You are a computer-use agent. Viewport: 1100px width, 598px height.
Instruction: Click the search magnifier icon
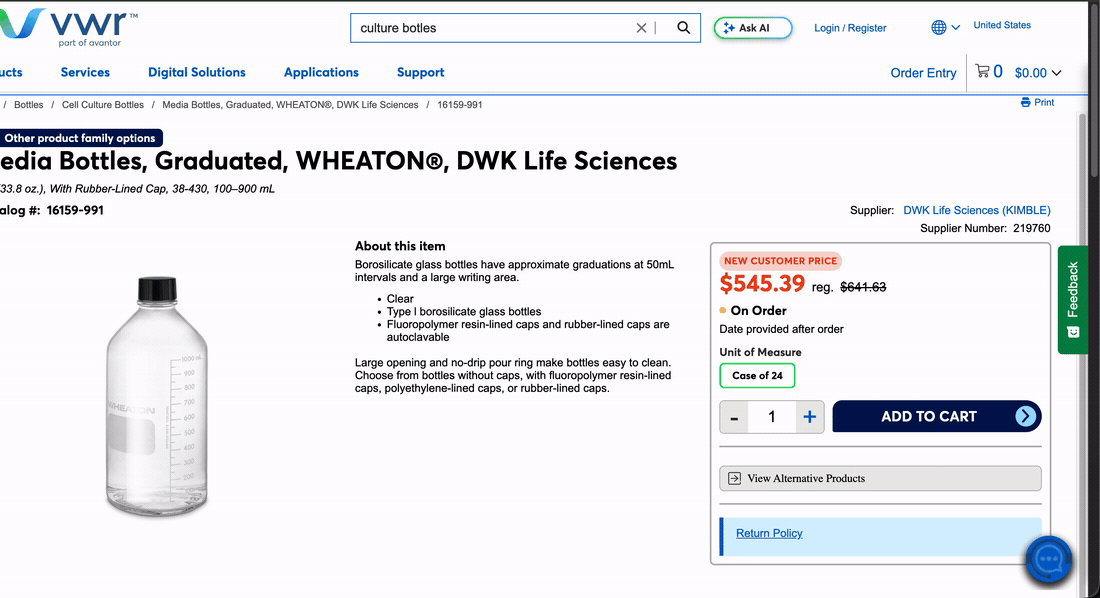(683, 28)
